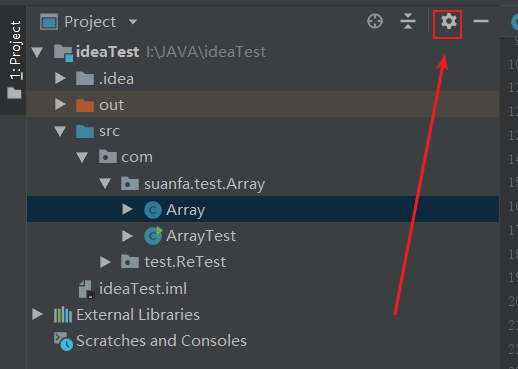Click the Scratches and Consoles icon
The width and height of the screenshot is (518, 369).
(x=63, y=341)
